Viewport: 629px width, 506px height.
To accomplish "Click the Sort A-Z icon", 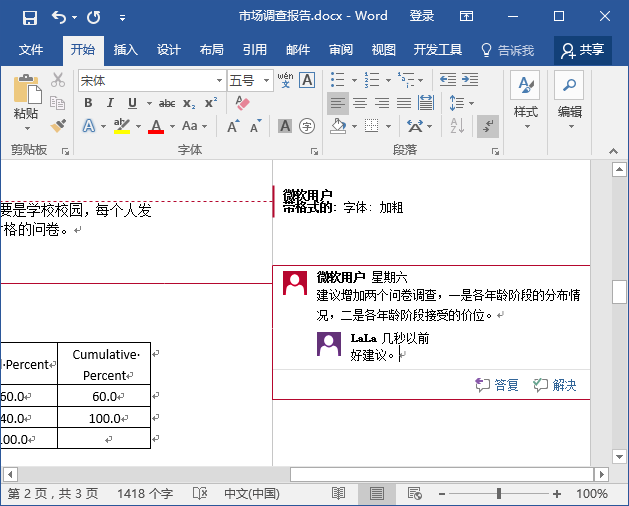I will pos(457,126).
